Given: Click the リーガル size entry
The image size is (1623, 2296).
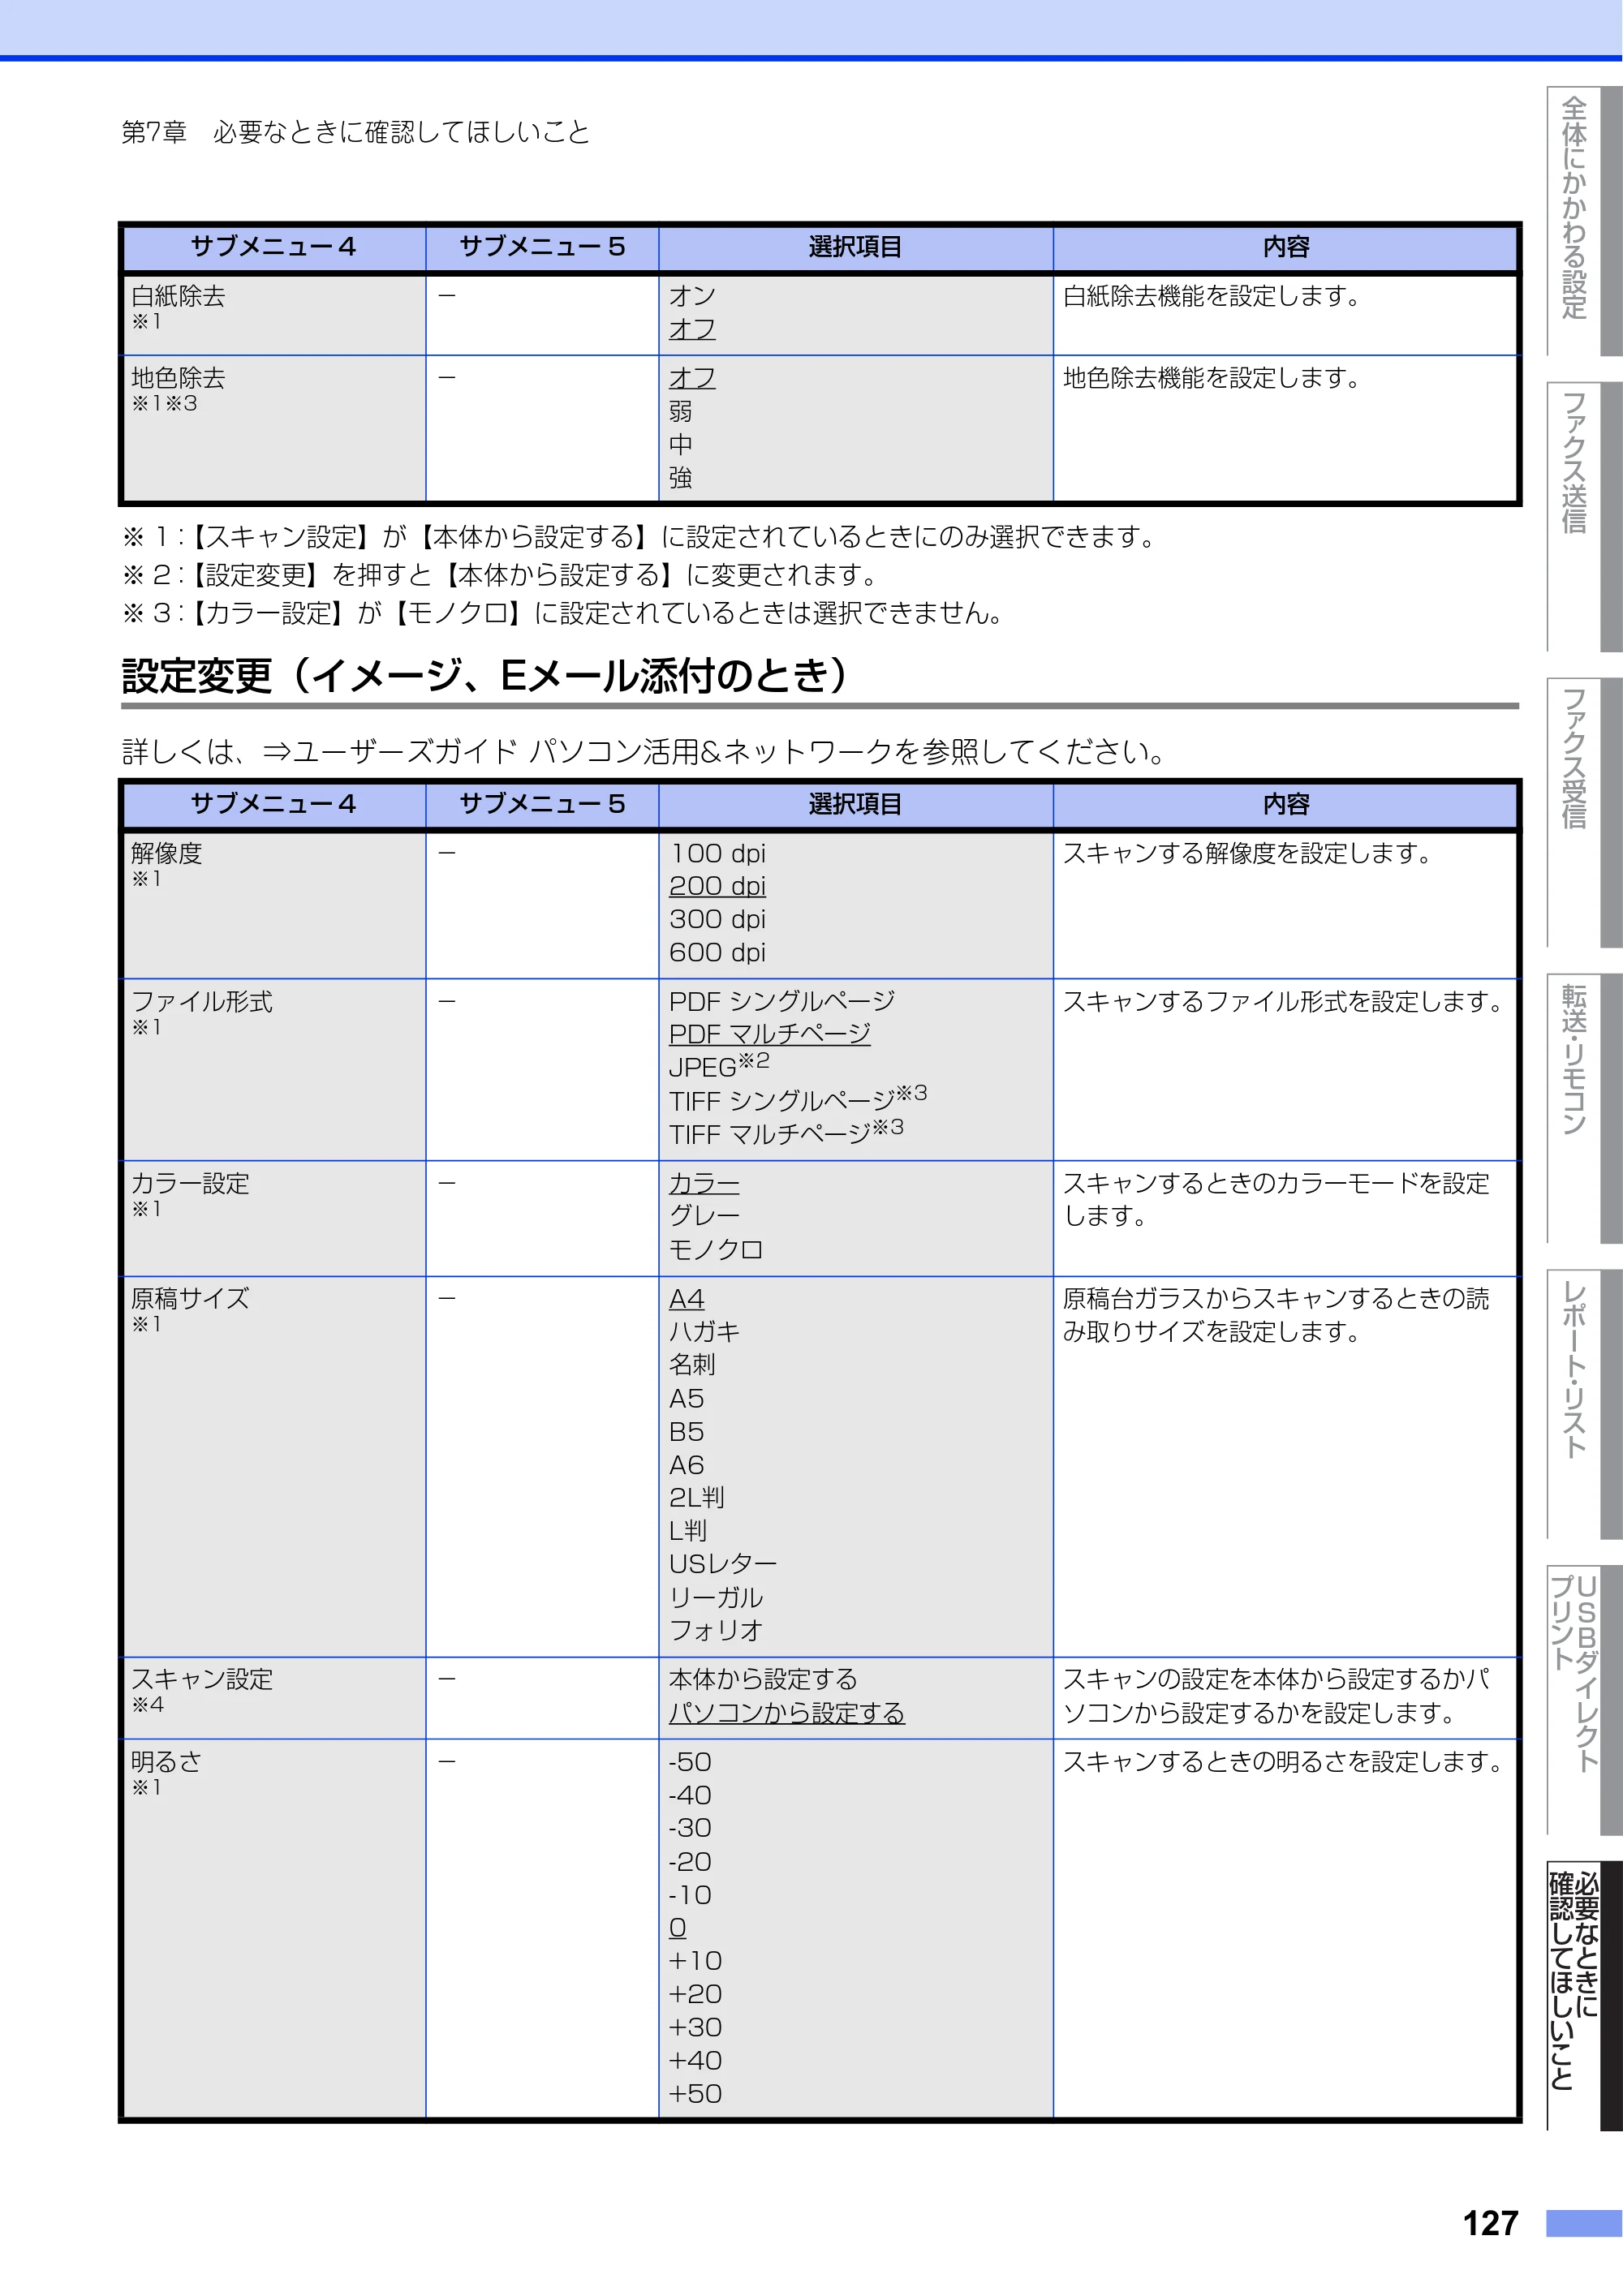Looking at the screenshot, I should tap(716, 1598).
